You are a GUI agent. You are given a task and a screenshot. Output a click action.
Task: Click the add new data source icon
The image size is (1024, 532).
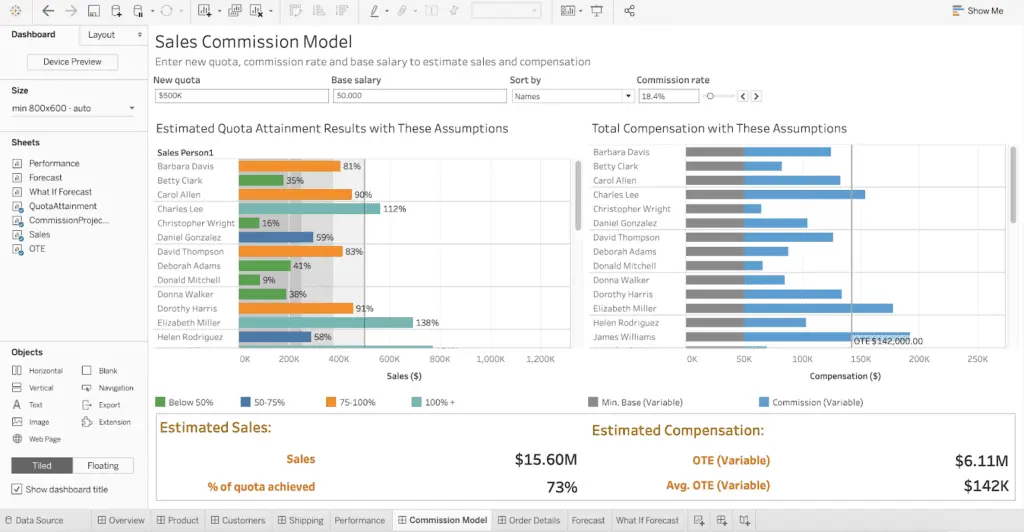(117, 11)
